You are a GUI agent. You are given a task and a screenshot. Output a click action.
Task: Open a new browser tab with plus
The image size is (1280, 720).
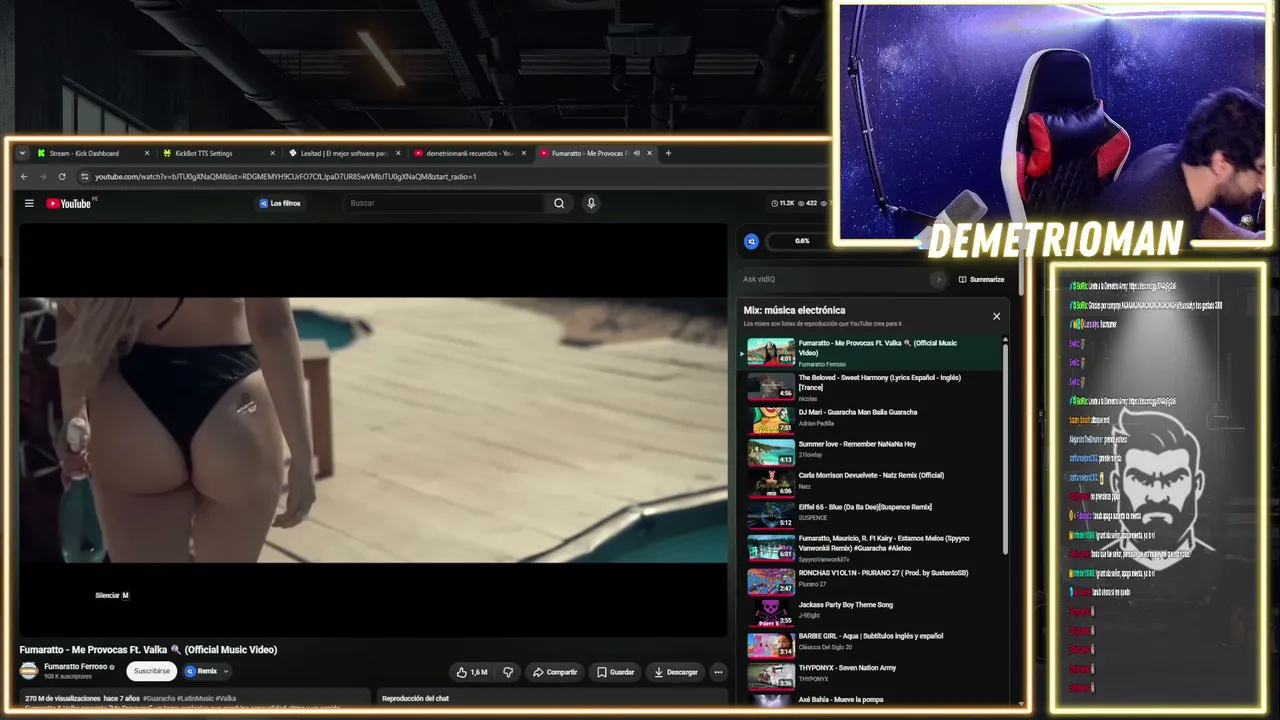click(x=668, y=153)
